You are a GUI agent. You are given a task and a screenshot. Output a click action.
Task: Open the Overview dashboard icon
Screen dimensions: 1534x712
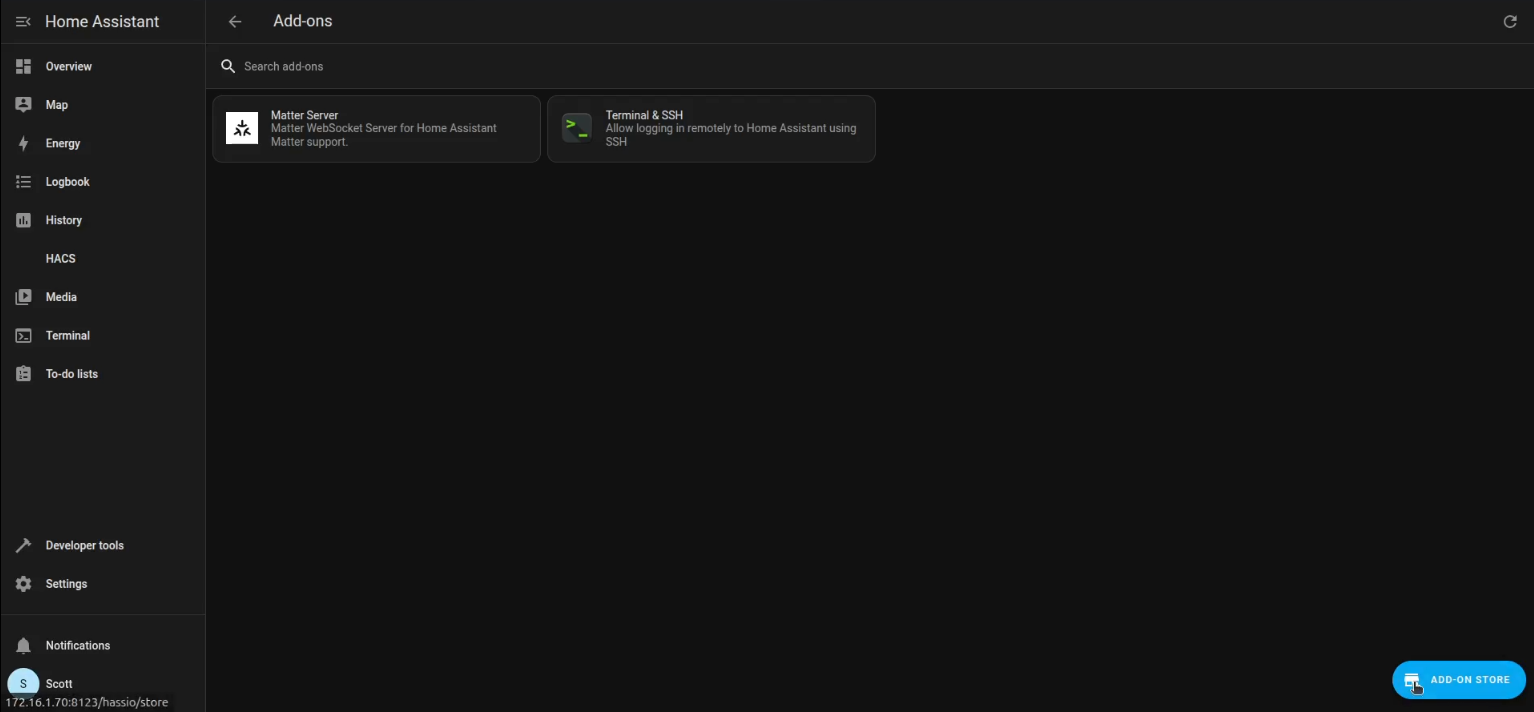(x=23, y=66)
